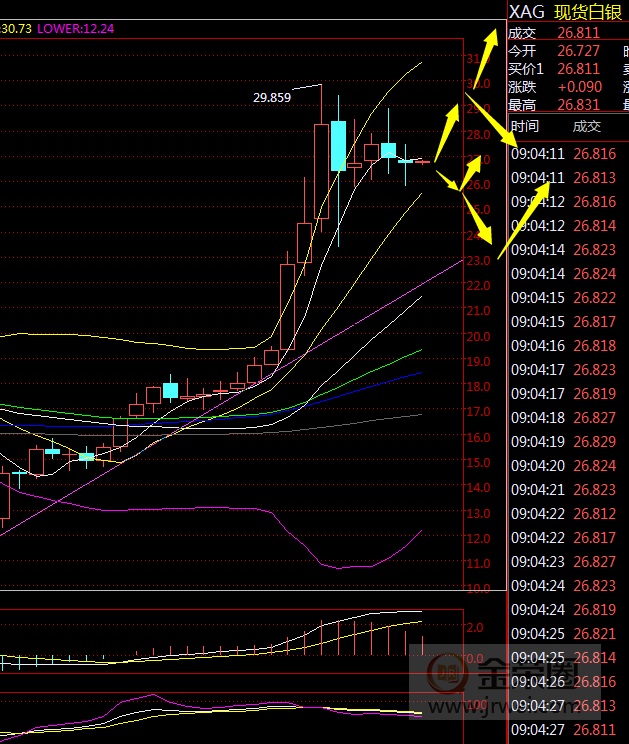629x744 pixels.
Task: Select the 09:04:26 tick row
Action: coord(564,681)
